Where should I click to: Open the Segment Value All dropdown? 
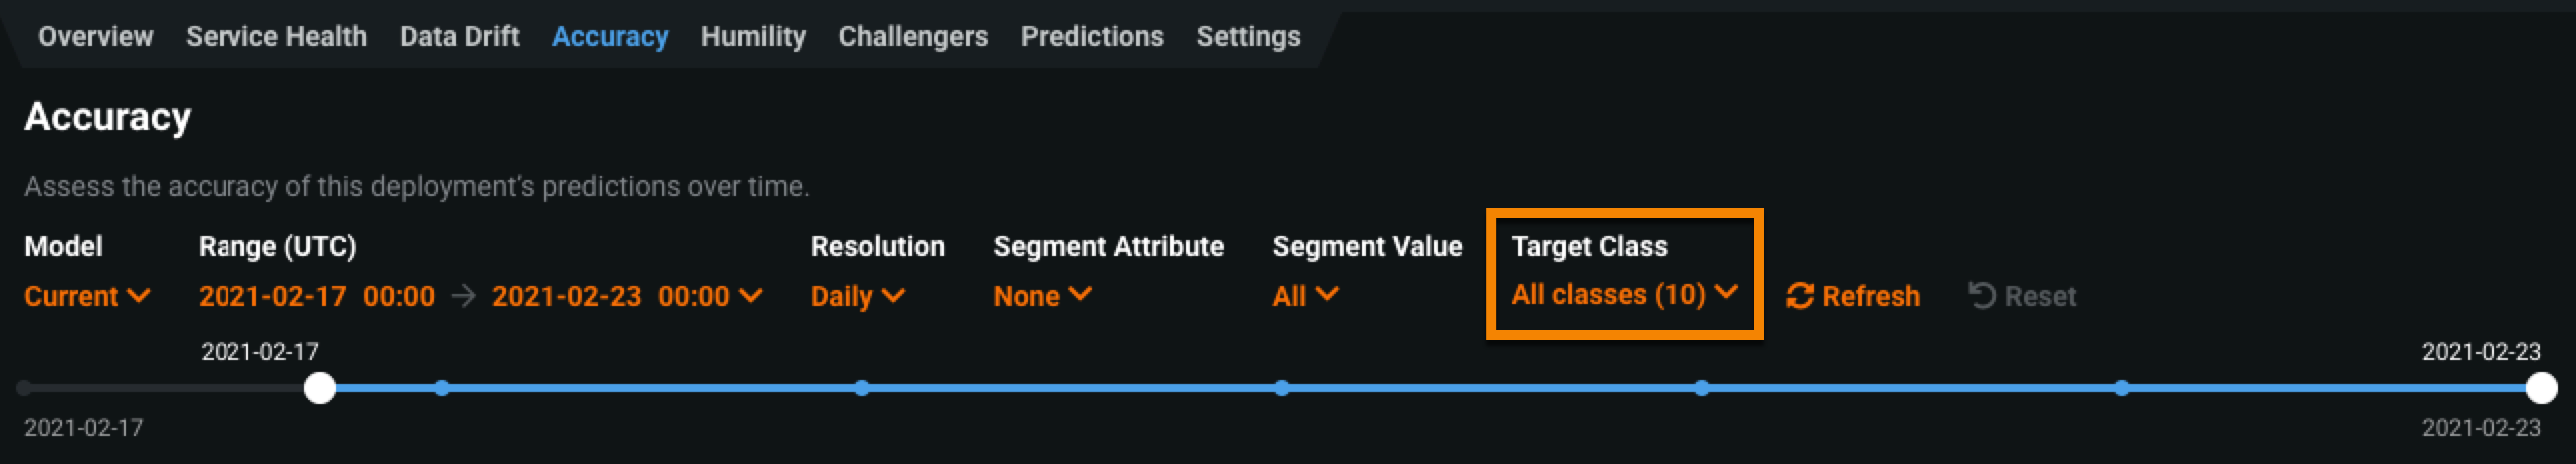1305,296
